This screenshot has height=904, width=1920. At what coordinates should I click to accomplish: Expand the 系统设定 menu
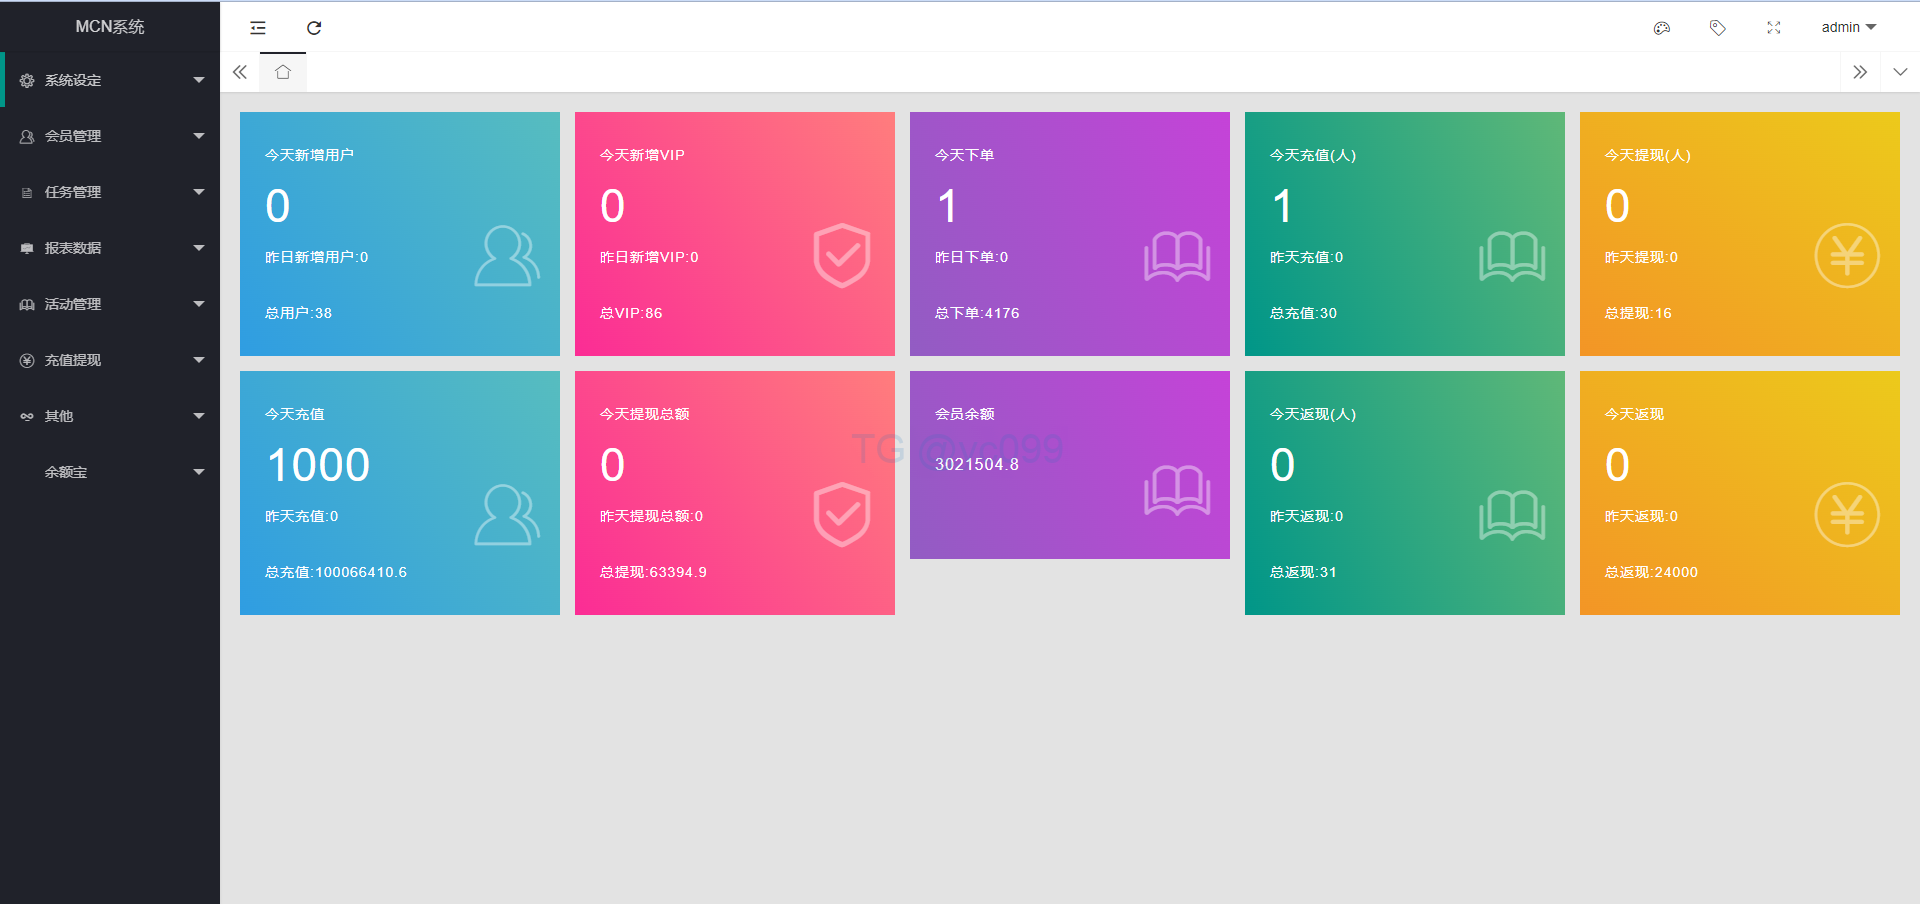tap(110, 80)
